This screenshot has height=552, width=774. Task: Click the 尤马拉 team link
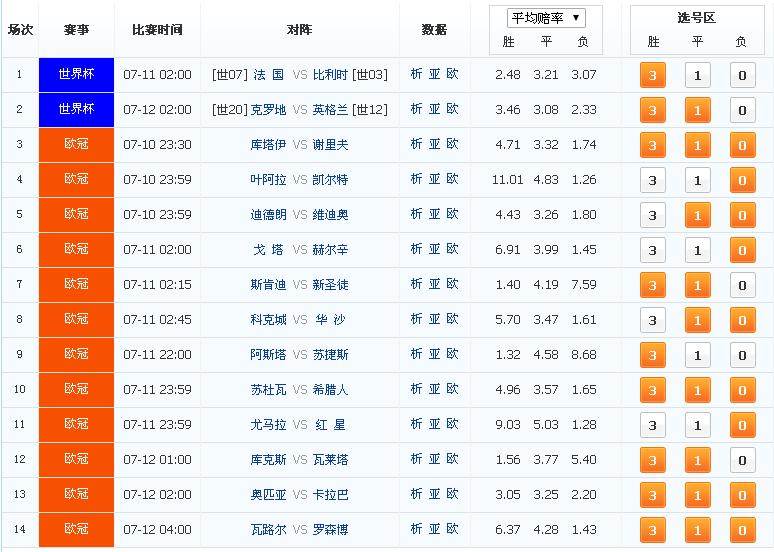coord(269,425)
